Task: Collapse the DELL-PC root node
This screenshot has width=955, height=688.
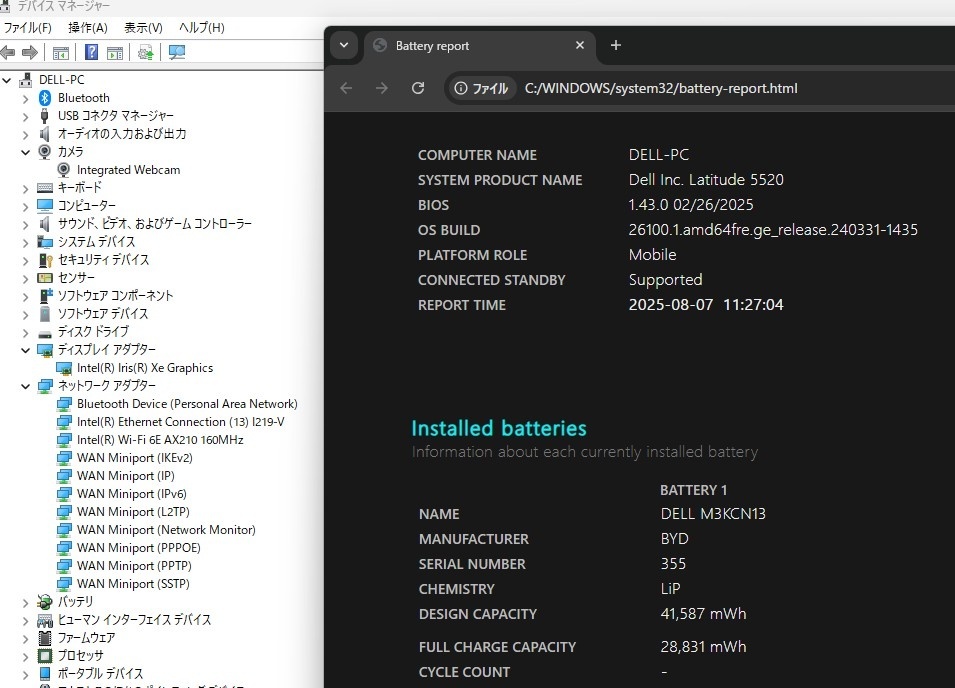Action: 7,80
